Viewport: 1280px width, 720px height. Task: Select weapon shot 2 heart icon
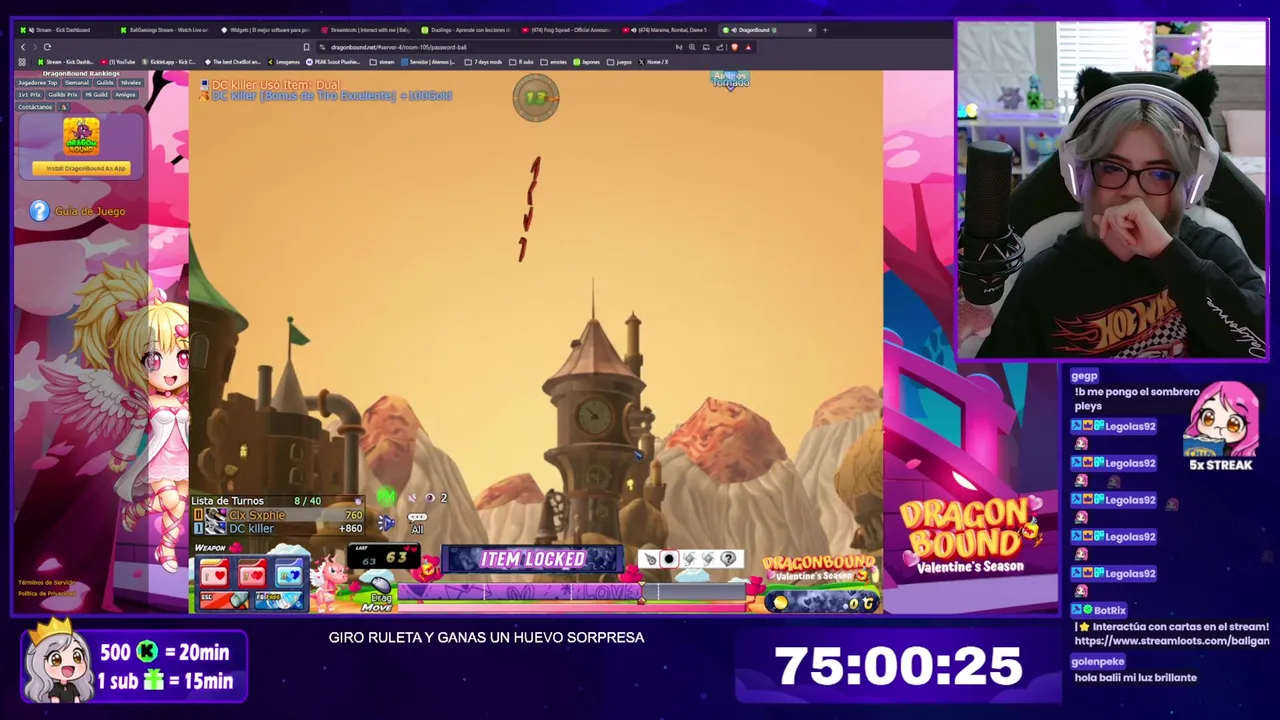pos(252,574)
